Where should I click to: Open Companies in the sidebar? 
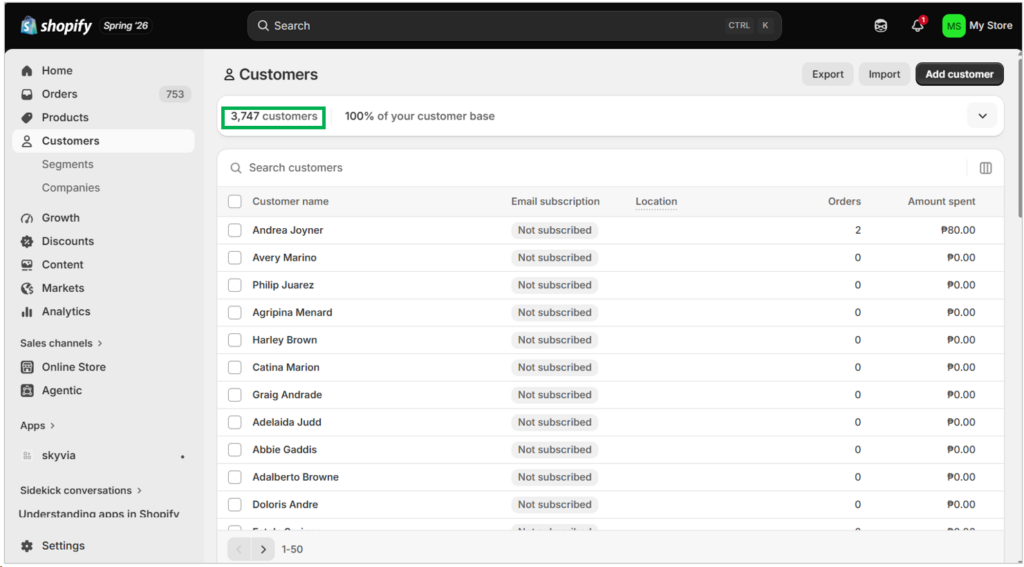71,188
